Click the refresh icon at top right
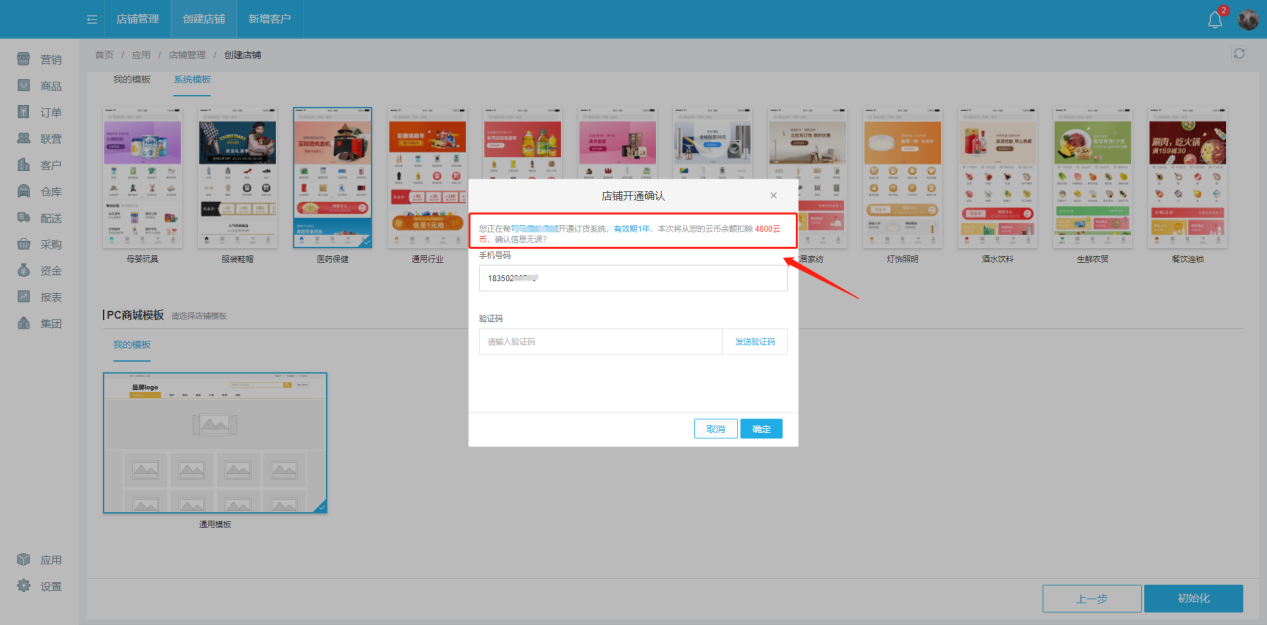Image resolution: width=1267 pixels, height=625 pixels. pos(1239,54)
